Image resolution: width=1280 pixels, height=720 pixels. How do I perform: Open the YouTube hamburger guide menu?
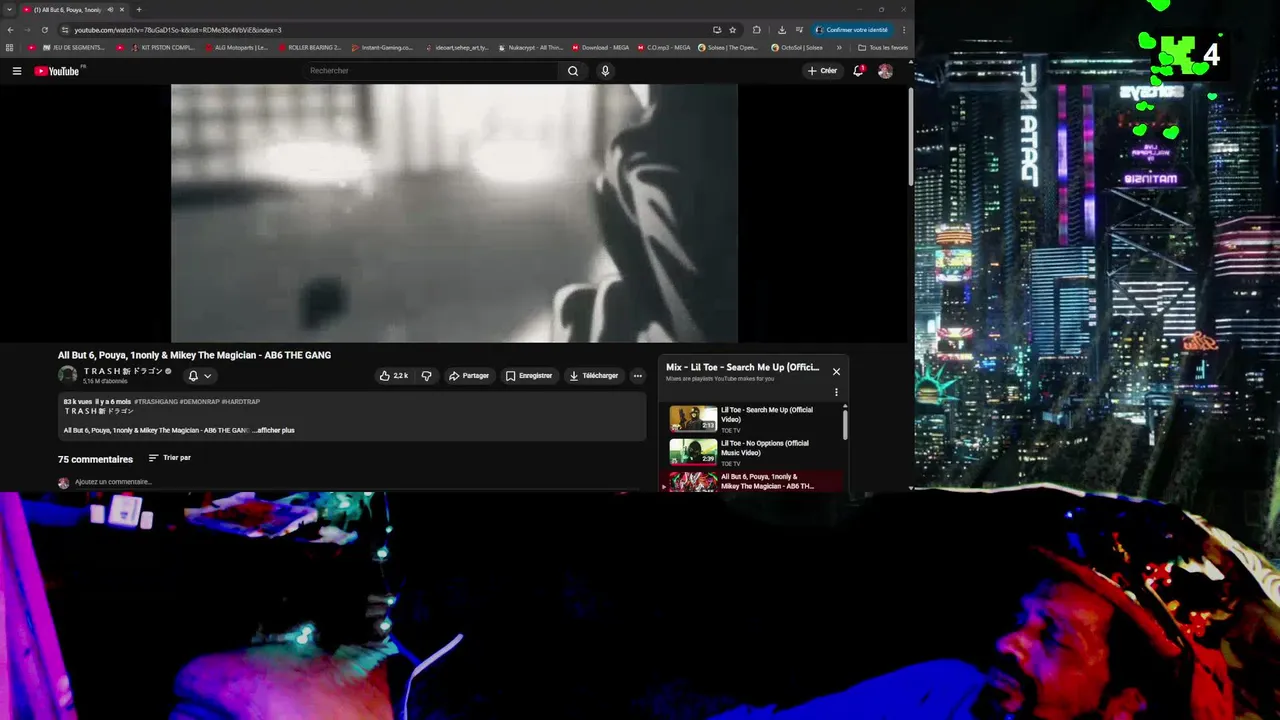click(17, 71)
